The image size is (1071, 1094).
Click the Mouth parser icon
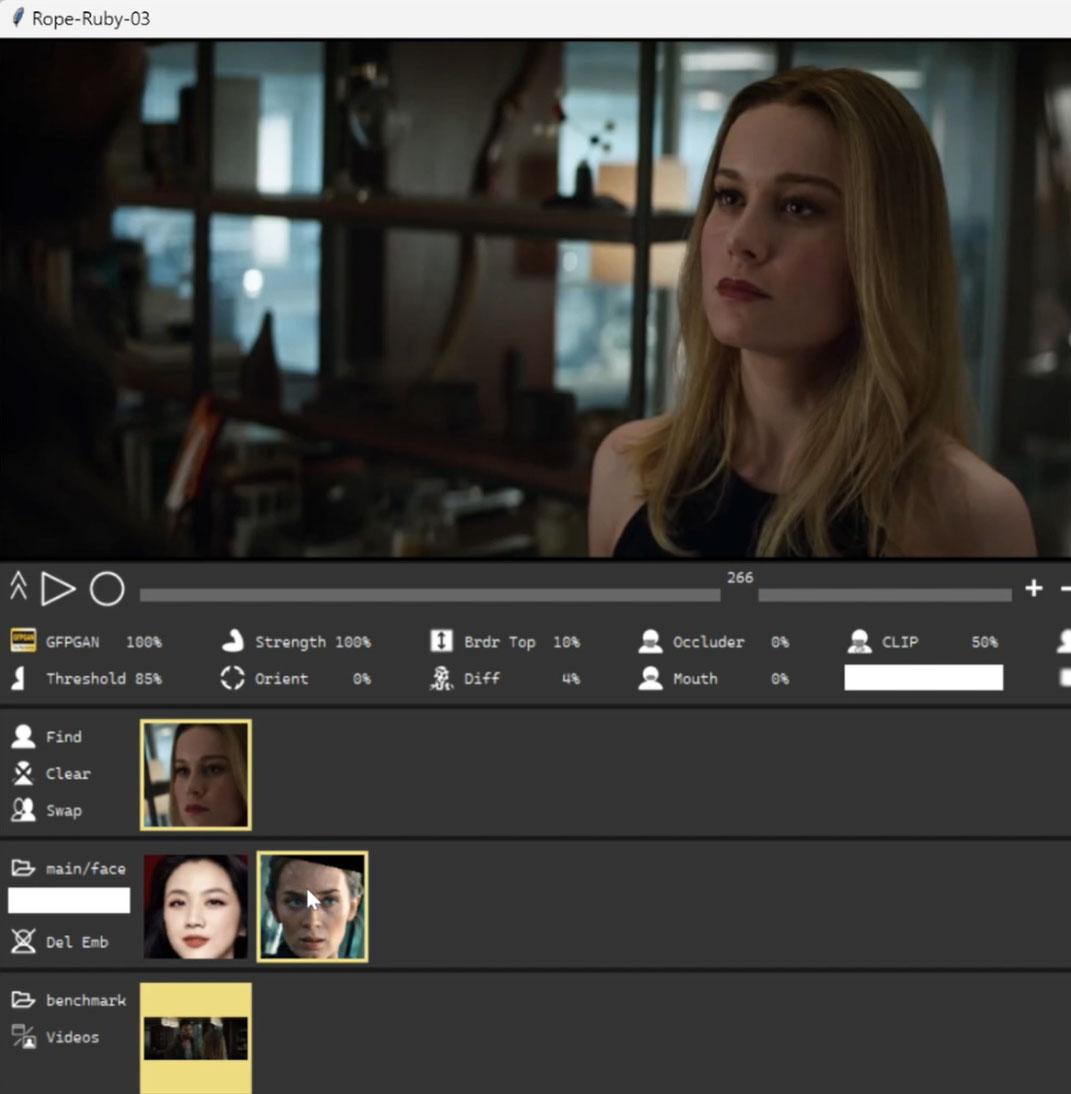pyautogui.click(x=651, y=679)
